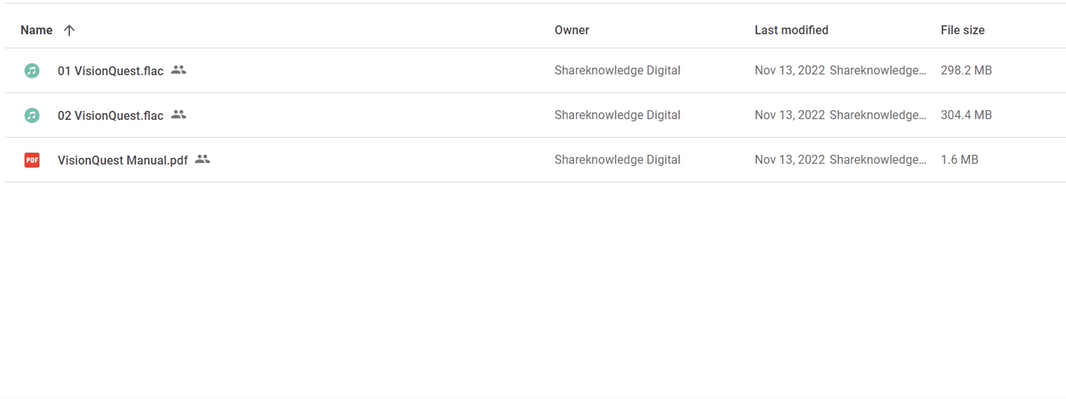1066x399 pixels.
Task: Reverse sort order with the Name arrow
Action: click(x=69, y=30)
